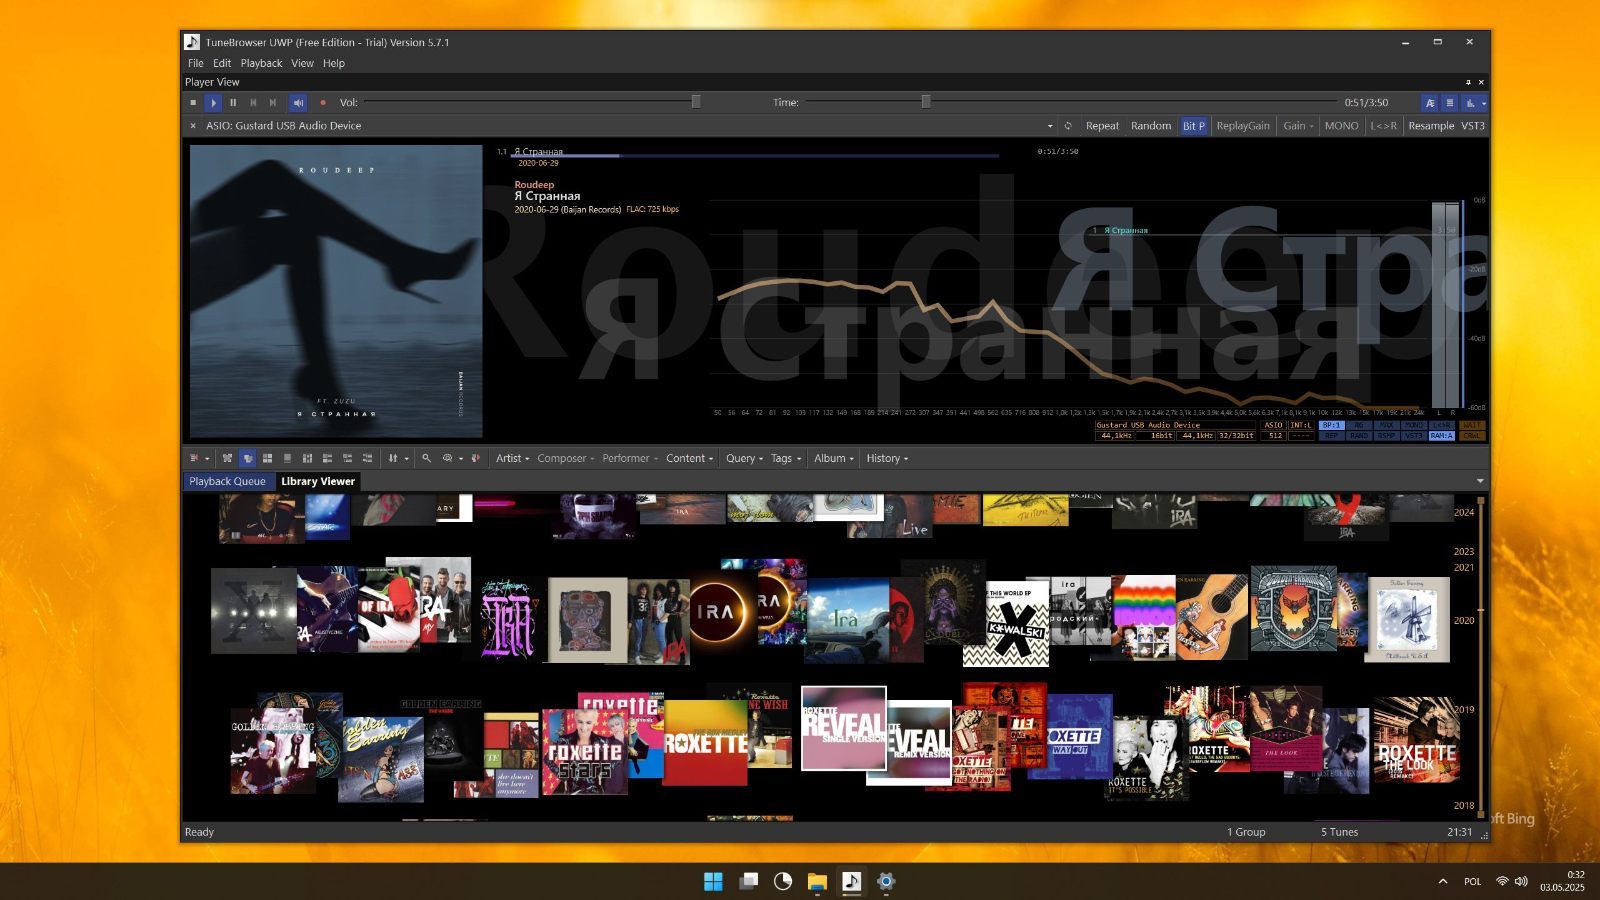This screenshot has width=1600, height=900.
Task: Switch to the Library Viewer tab
Action: (x=318, y=481)
